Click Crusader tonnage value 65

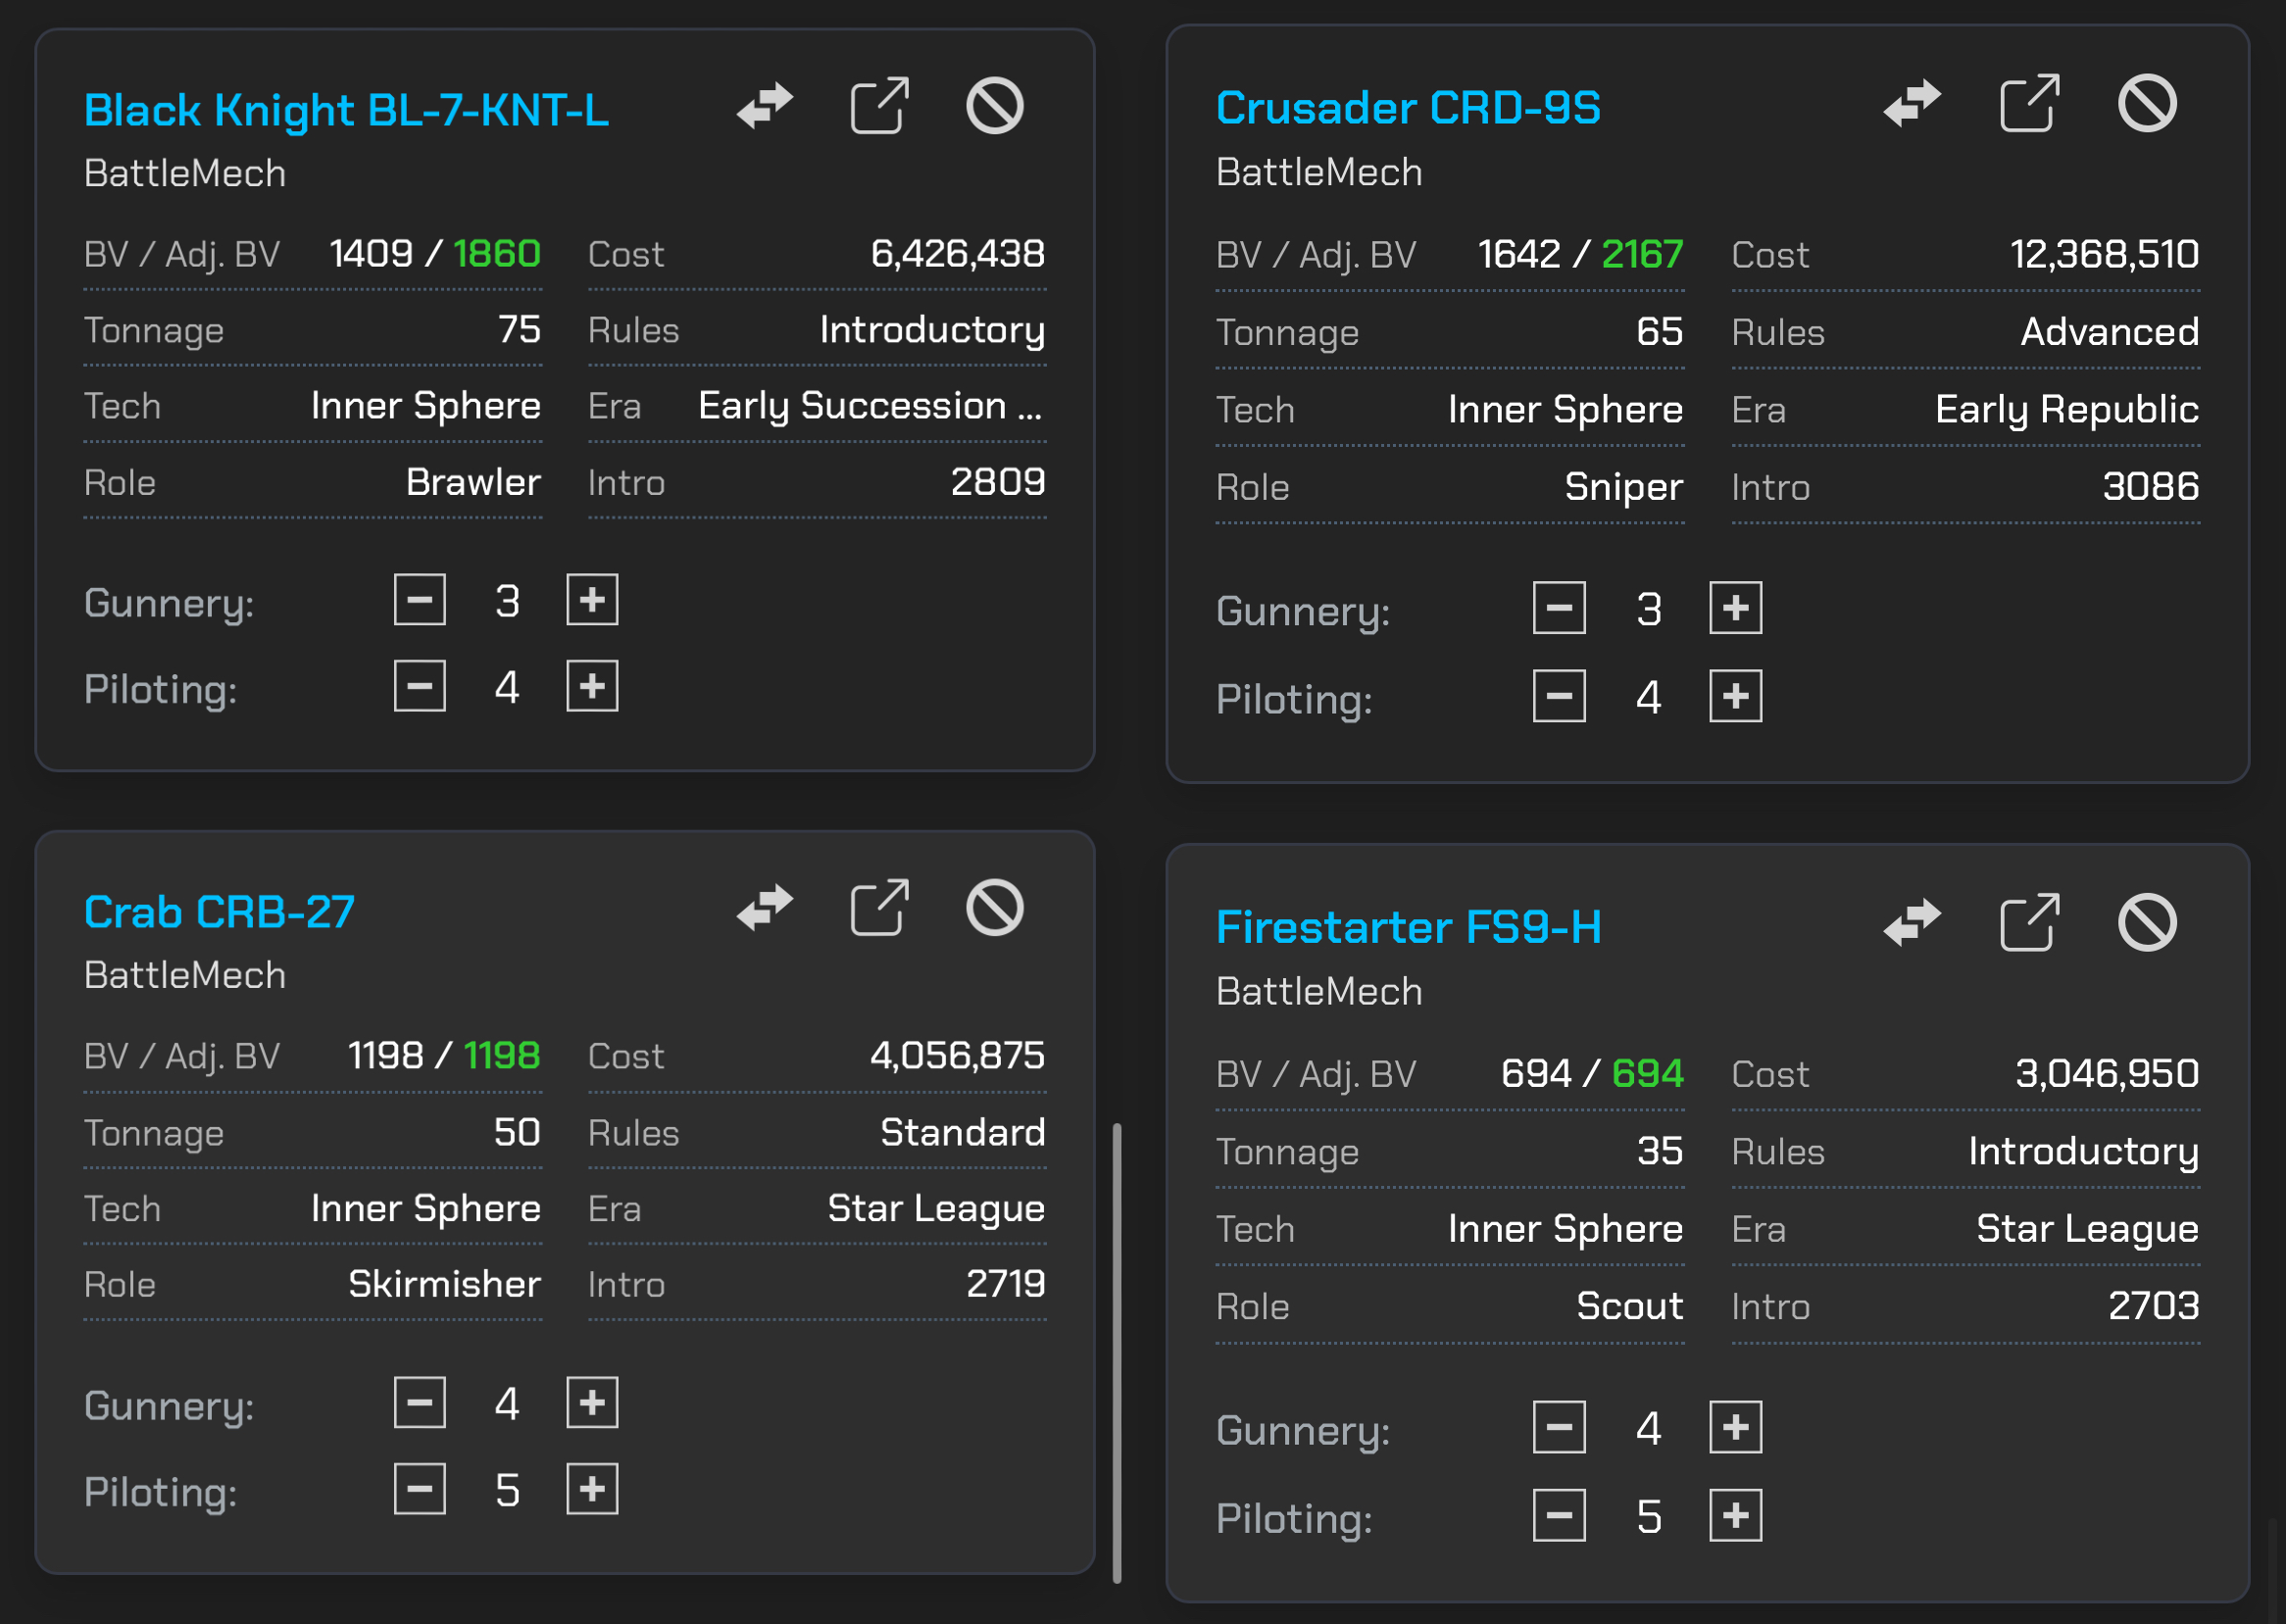tap(1660, 331)
